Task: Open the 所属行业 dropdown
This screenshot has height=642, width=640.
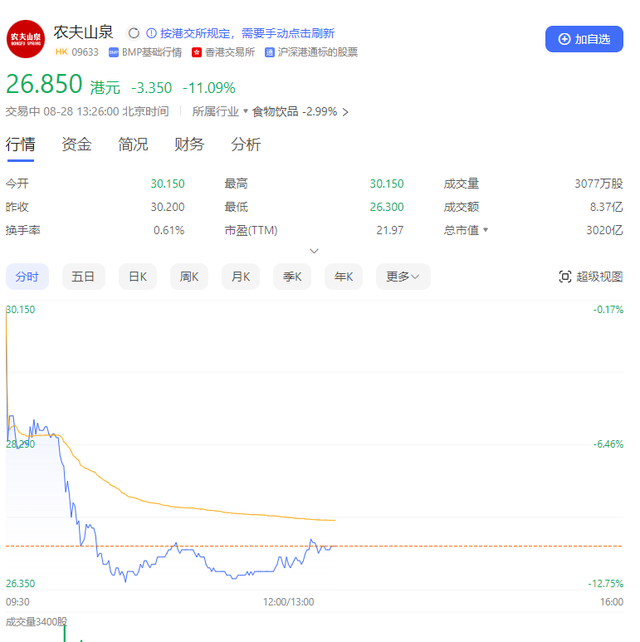Action: pos(220,111)
